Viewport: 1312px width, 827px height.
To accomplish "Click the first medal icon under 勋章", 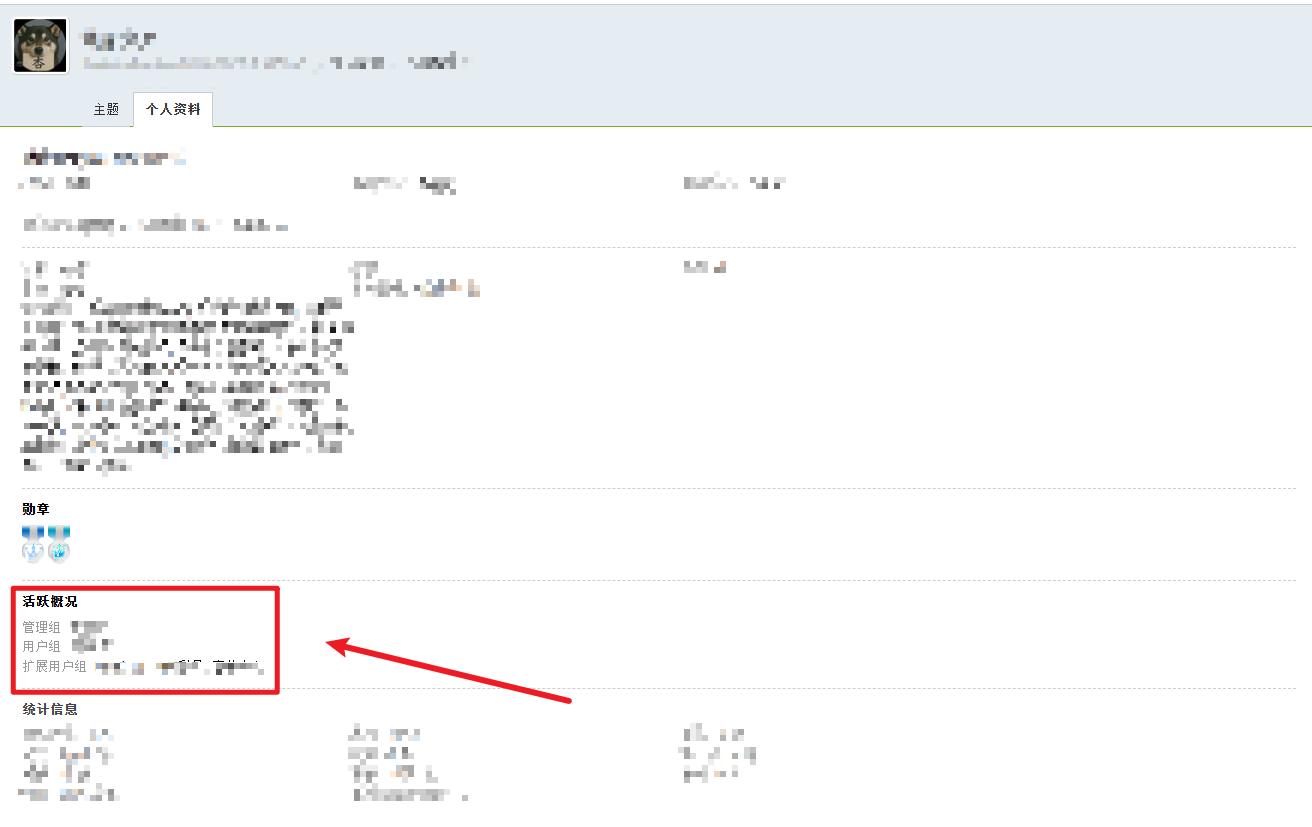I will tap(33, 543).
